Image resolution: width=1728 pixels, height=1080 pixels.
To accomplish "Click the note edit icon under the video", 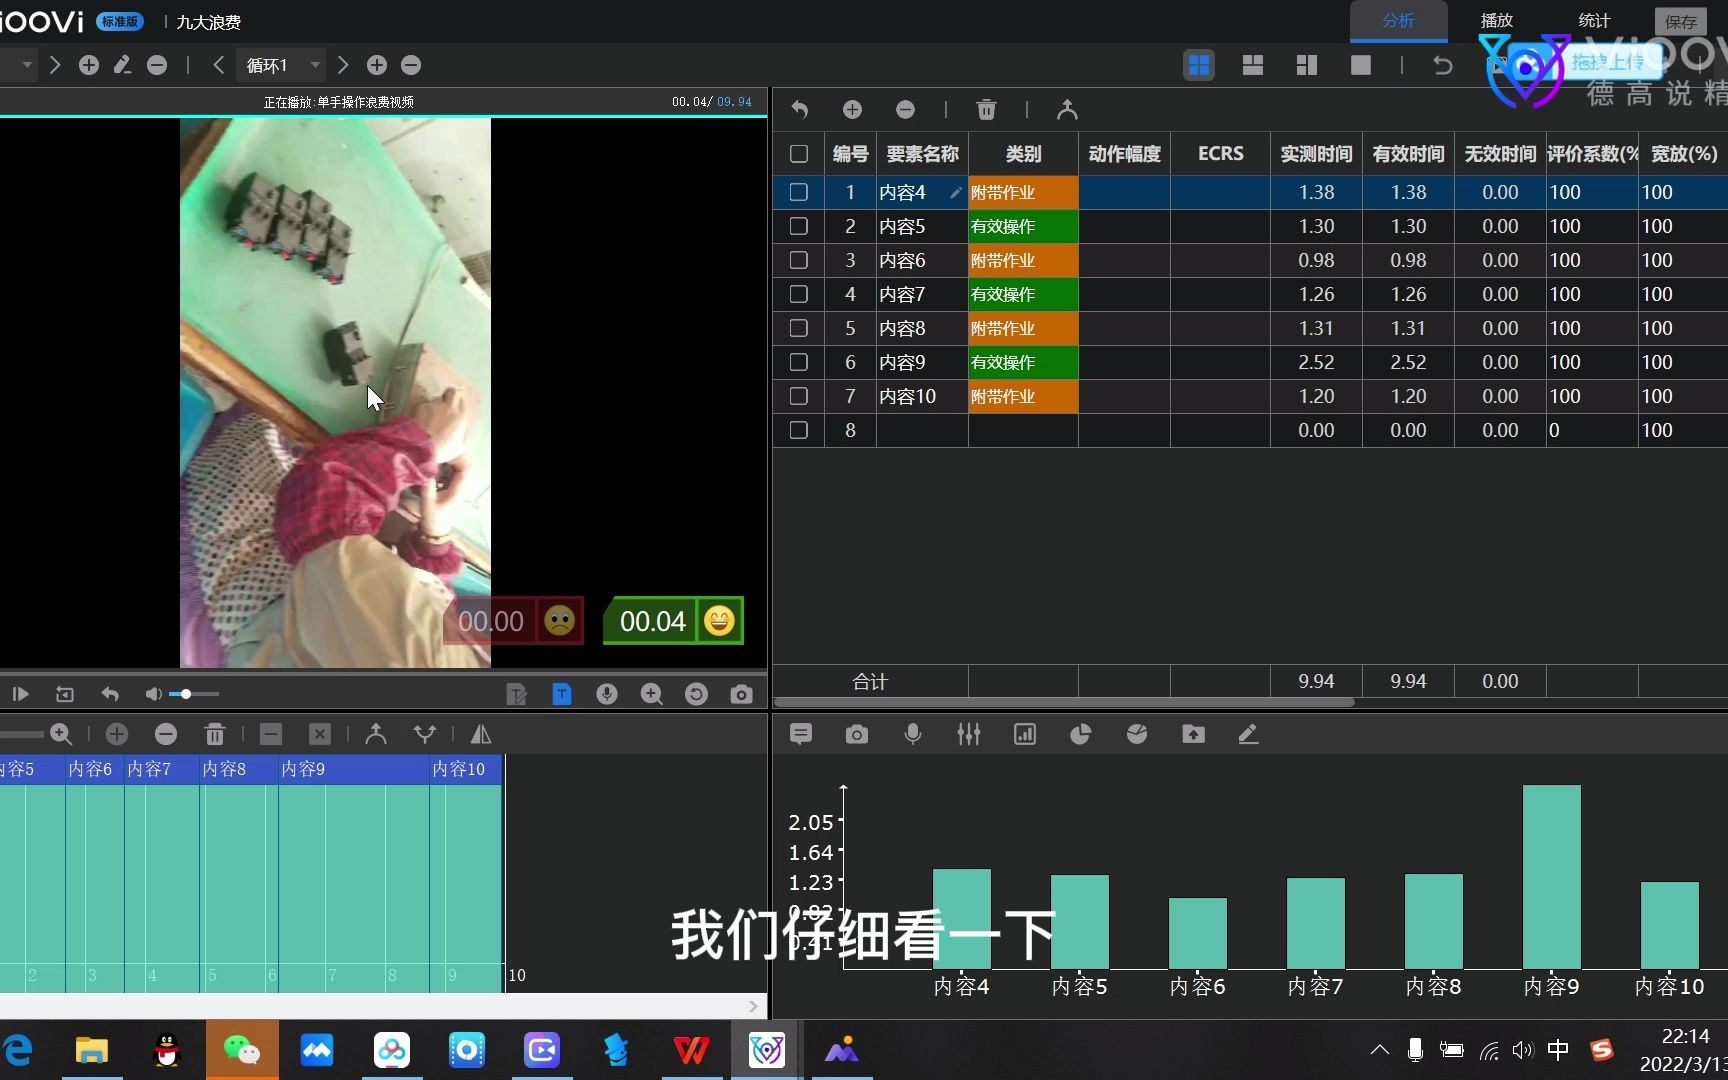I will pyautogui.click(x=517, y=694).
